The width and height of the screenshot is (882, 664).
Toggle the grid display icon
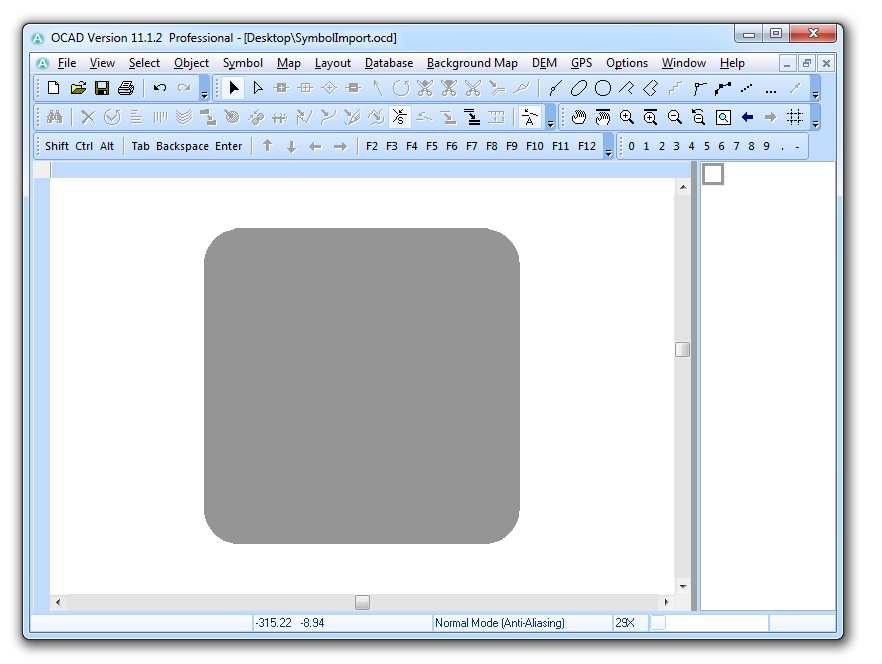pyautogui.click(x=795, y=117)
